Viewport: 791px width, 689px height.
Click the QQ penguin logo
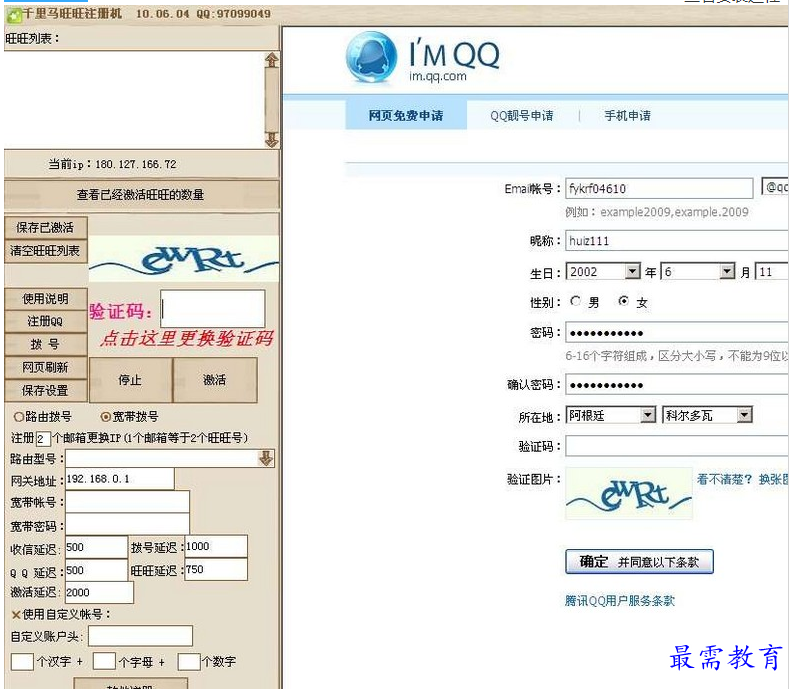(371, 57)
